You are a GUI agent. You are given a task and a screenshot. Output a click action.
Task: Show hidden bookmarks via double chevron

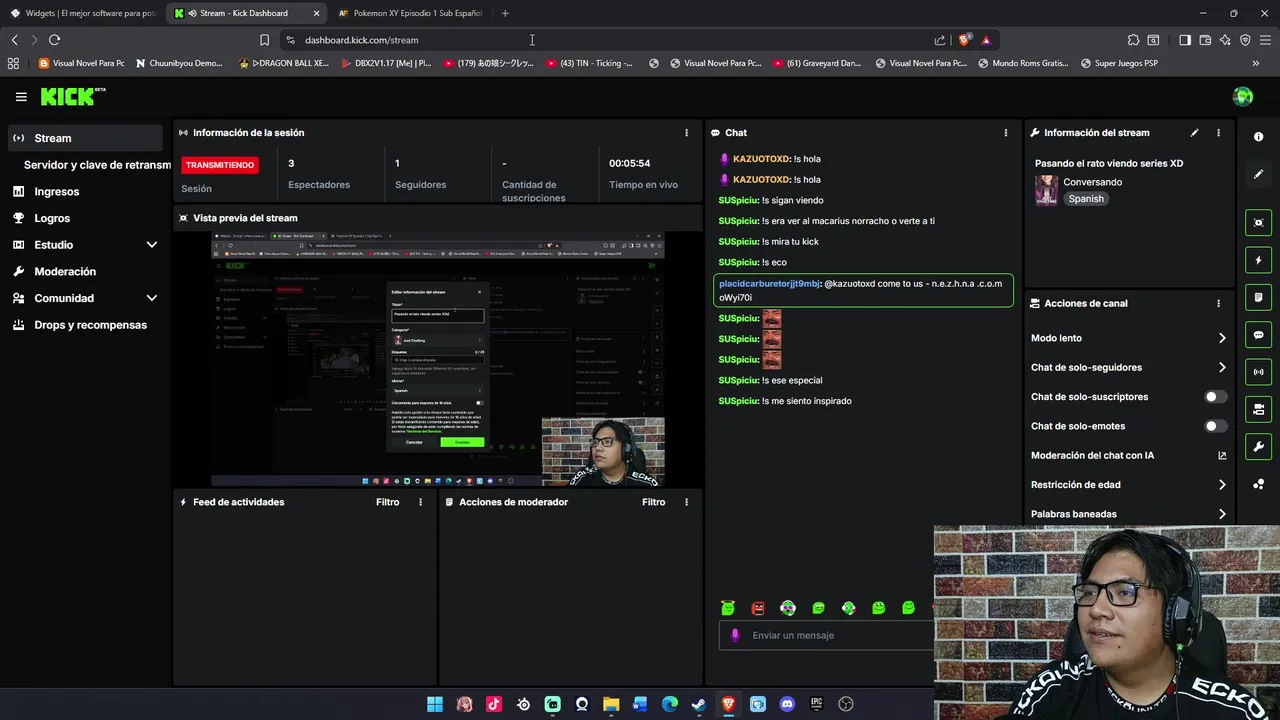[1255, 63]
